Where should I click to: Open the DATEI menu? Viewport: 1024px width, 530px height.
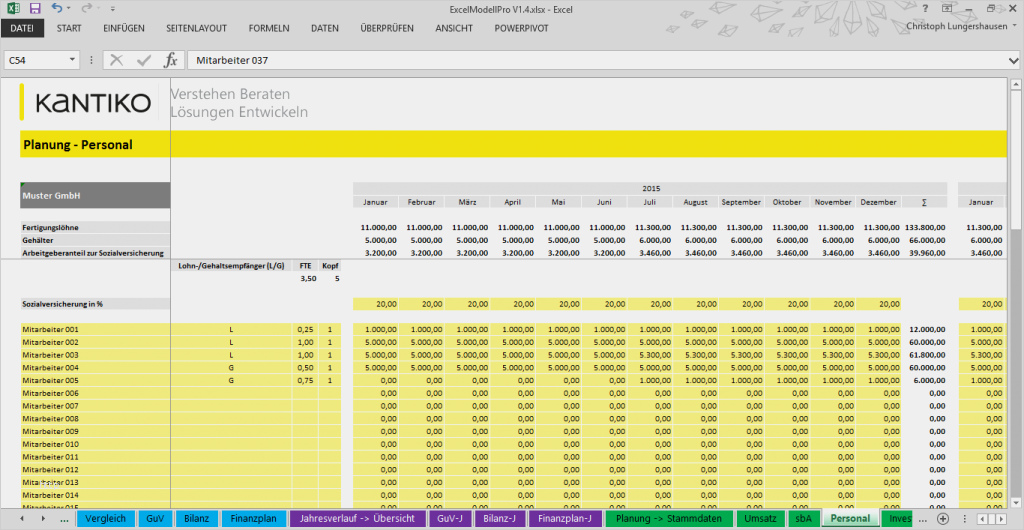pyautogui.click(x=22, y=28)
